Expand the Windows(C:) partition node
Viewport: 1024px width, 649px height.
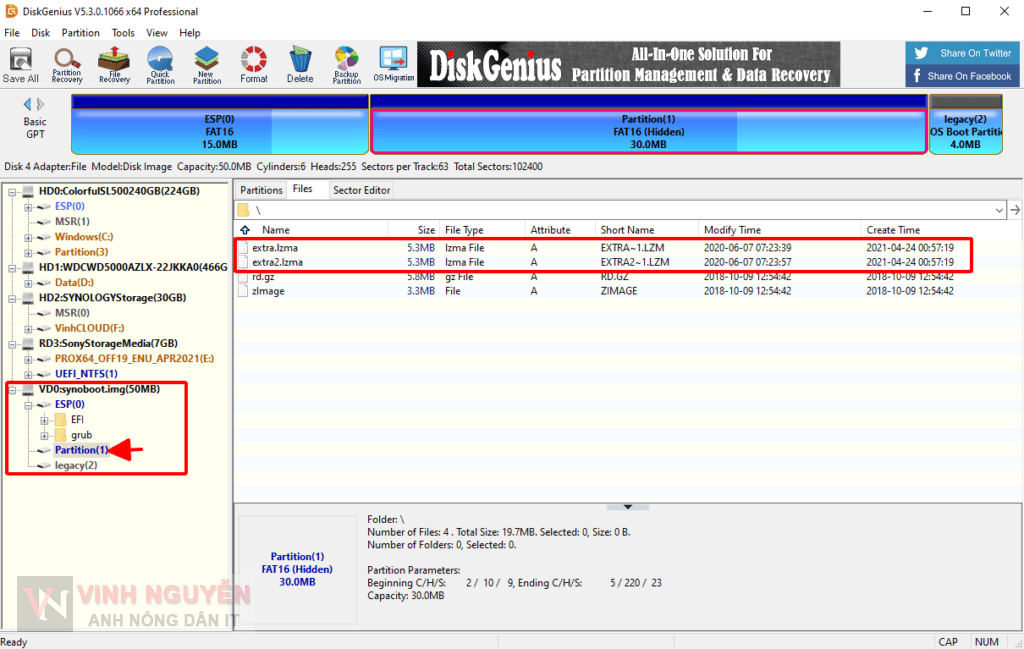[29, 237]
